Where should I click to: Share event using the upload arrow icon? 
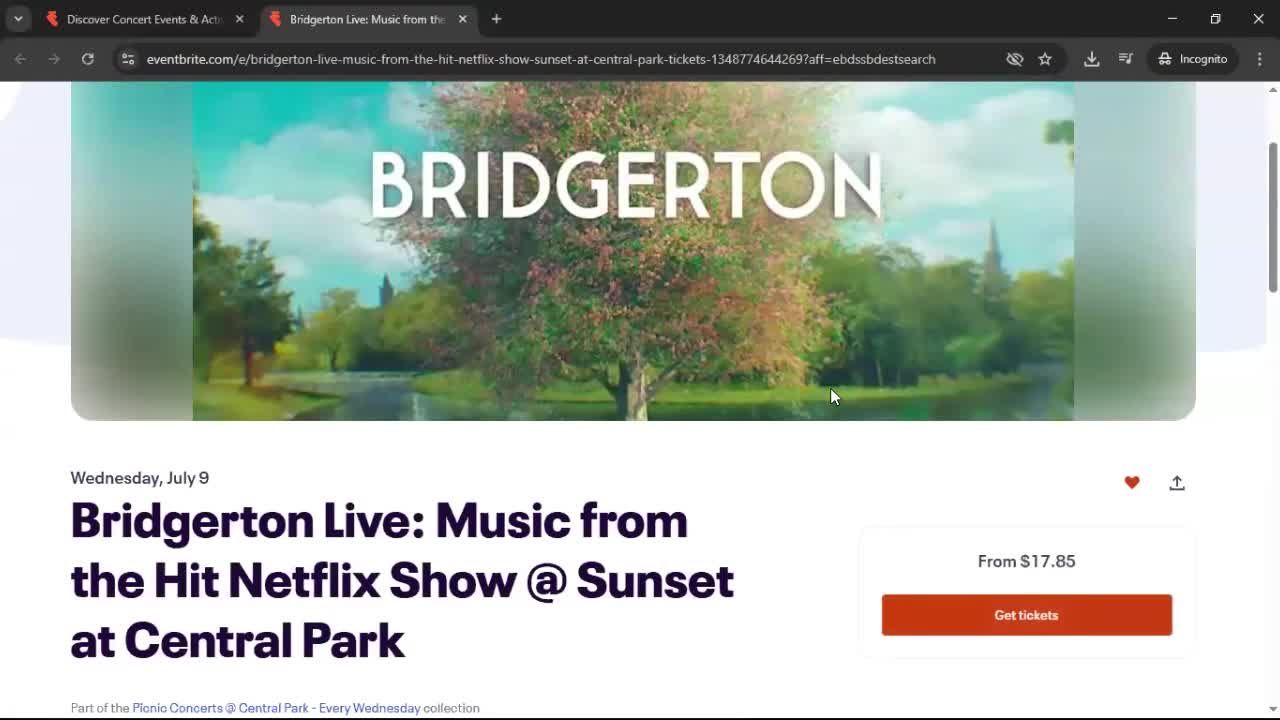1177,482
